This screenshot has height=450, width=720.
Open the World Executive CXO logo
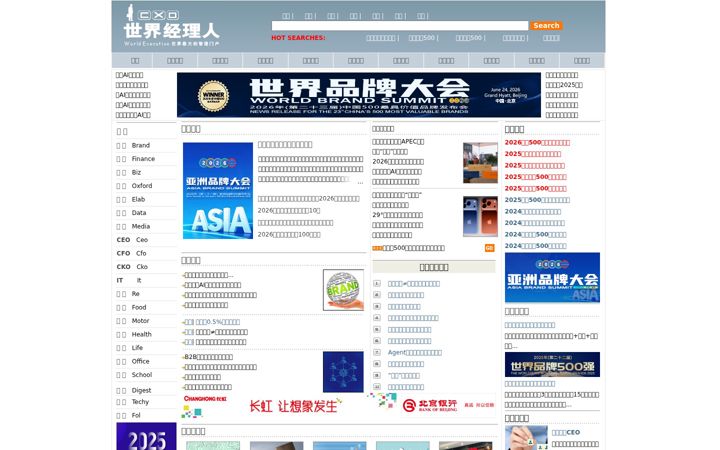point(172,25)
